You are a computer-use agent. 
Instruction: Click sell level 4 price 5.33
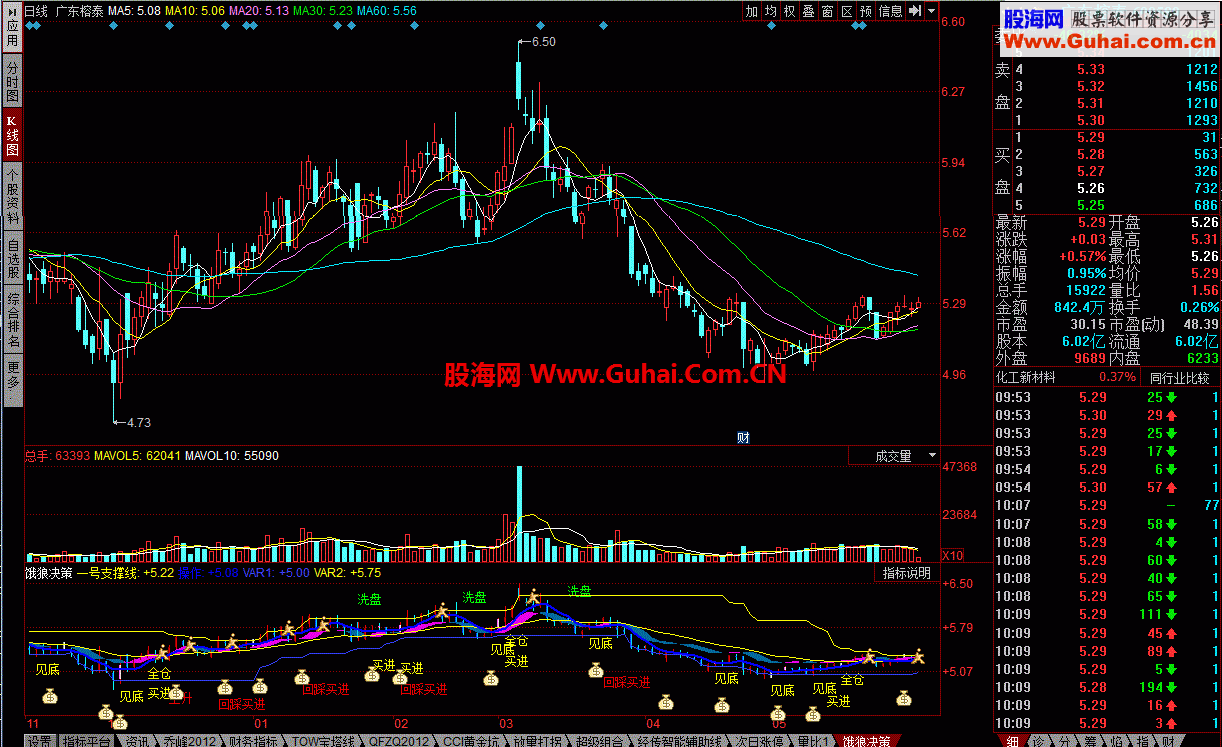(1090, 69)
